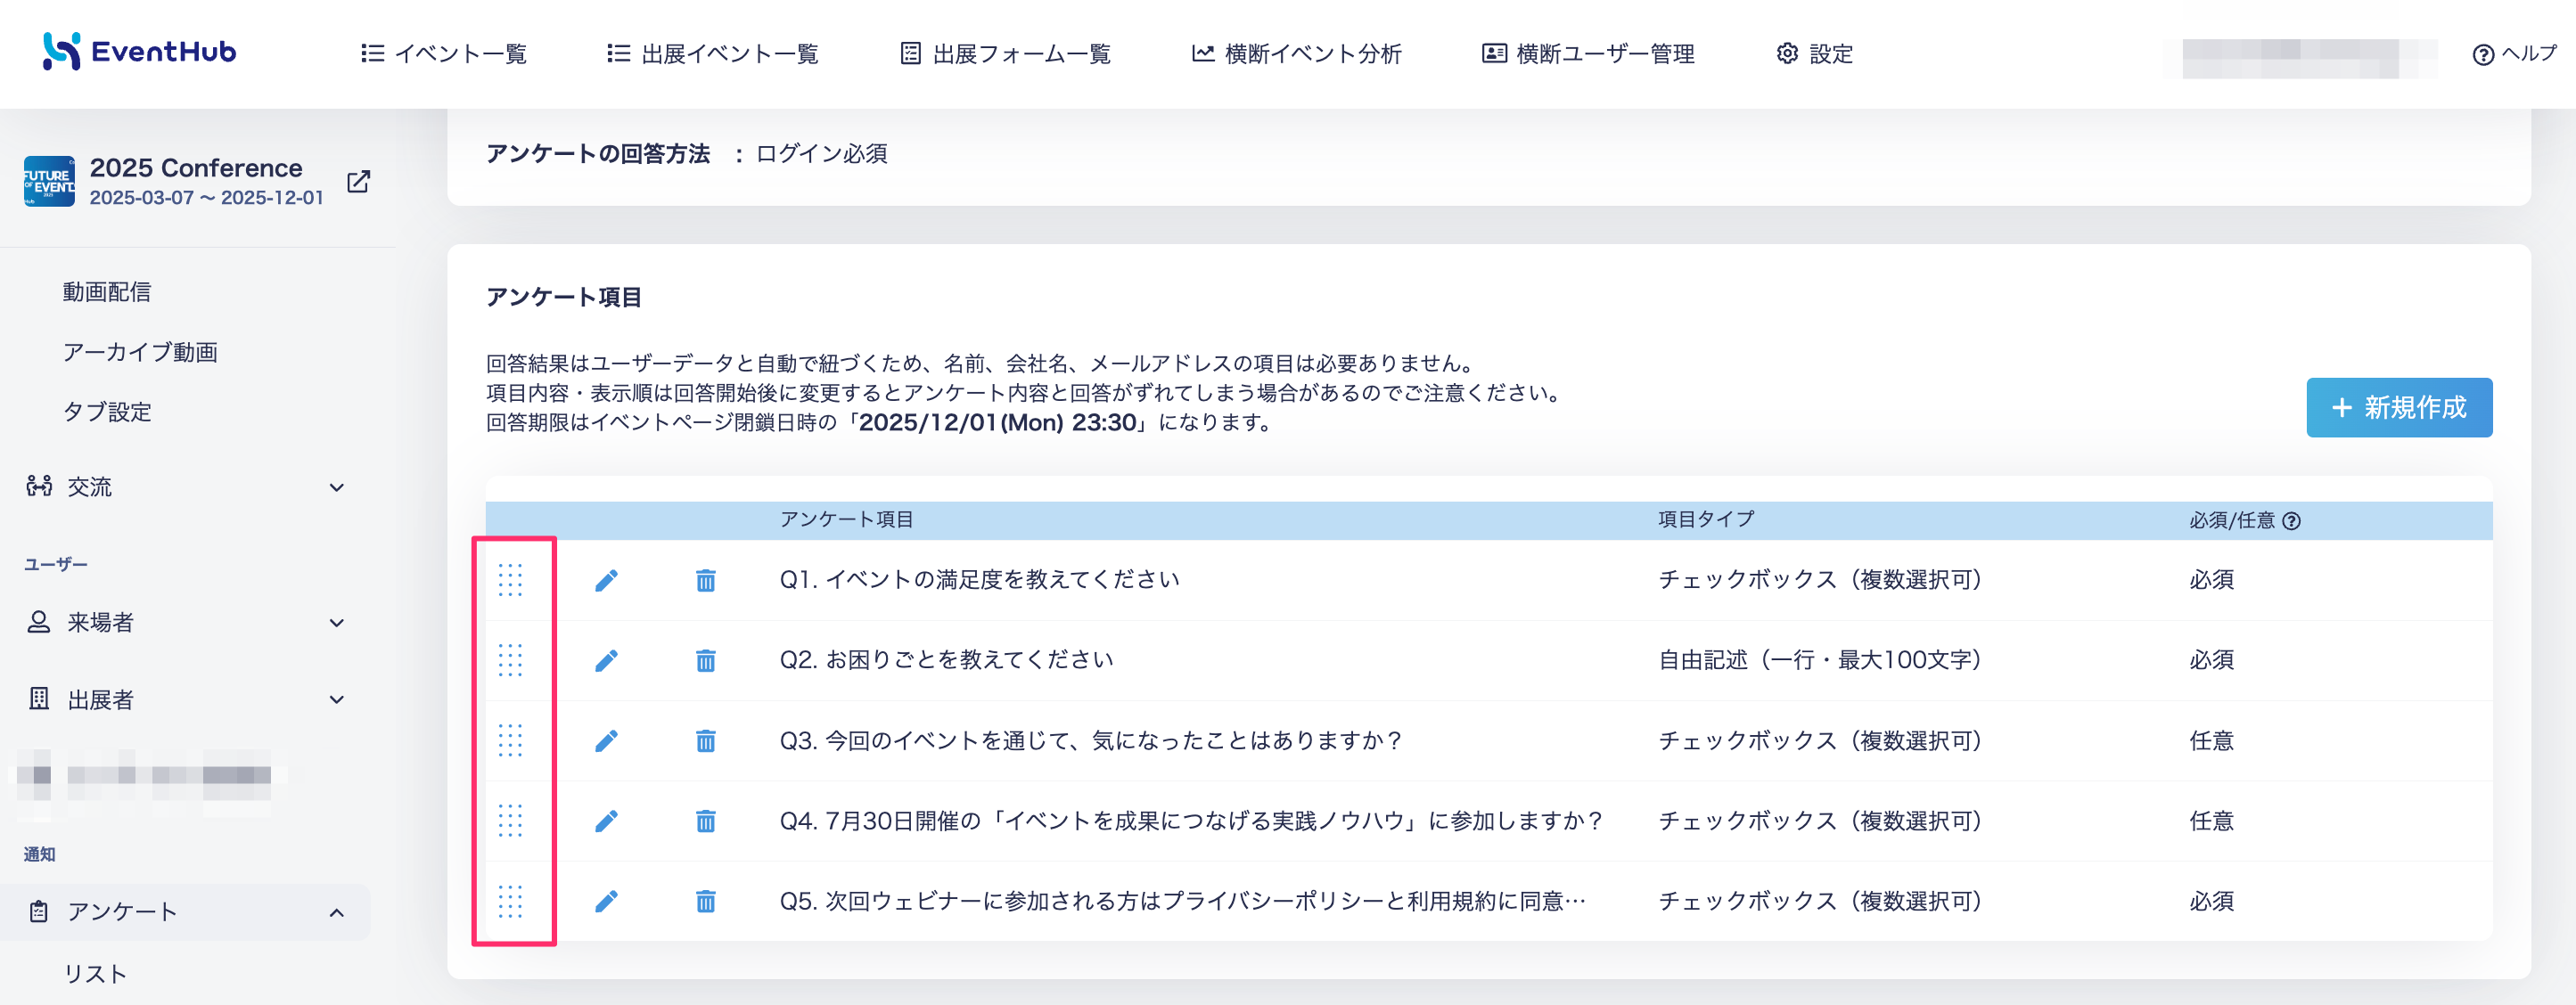Click the help icon beside 必須/任意
This screenshot has width=2576, height=1005.
click(2292, 521)
